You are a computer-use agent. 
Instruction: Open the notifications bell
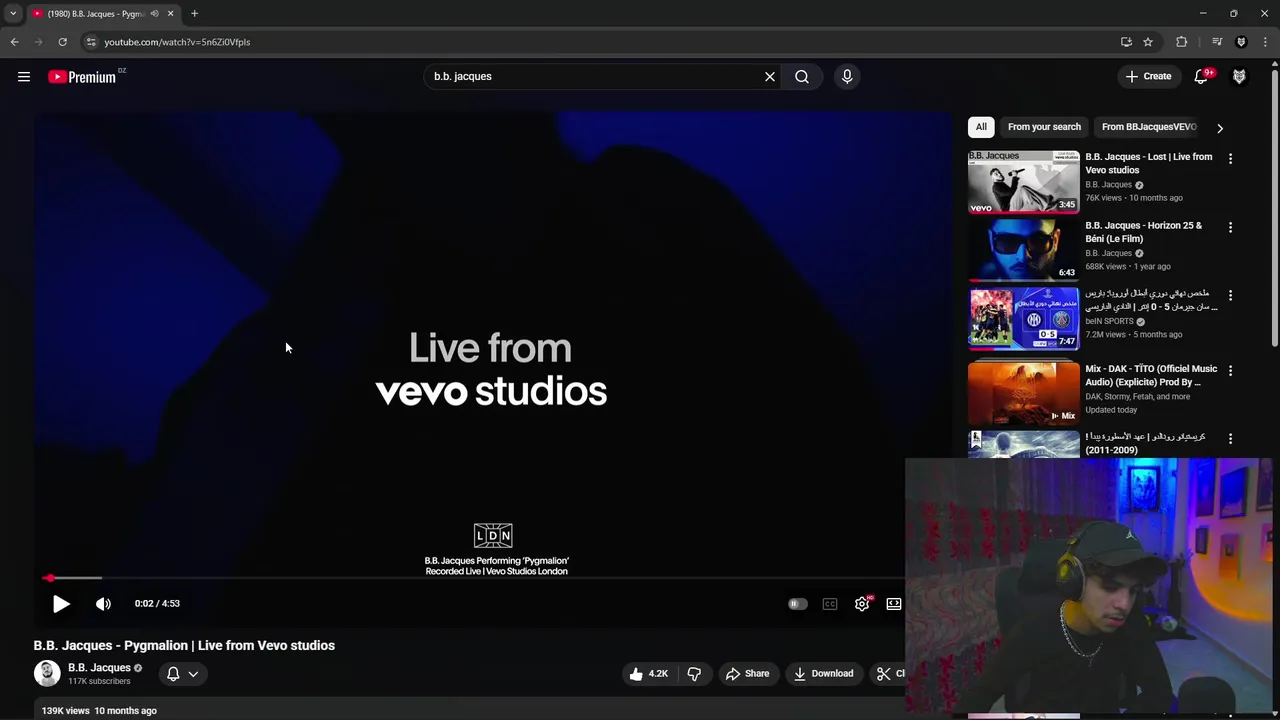coord(1202,76)
